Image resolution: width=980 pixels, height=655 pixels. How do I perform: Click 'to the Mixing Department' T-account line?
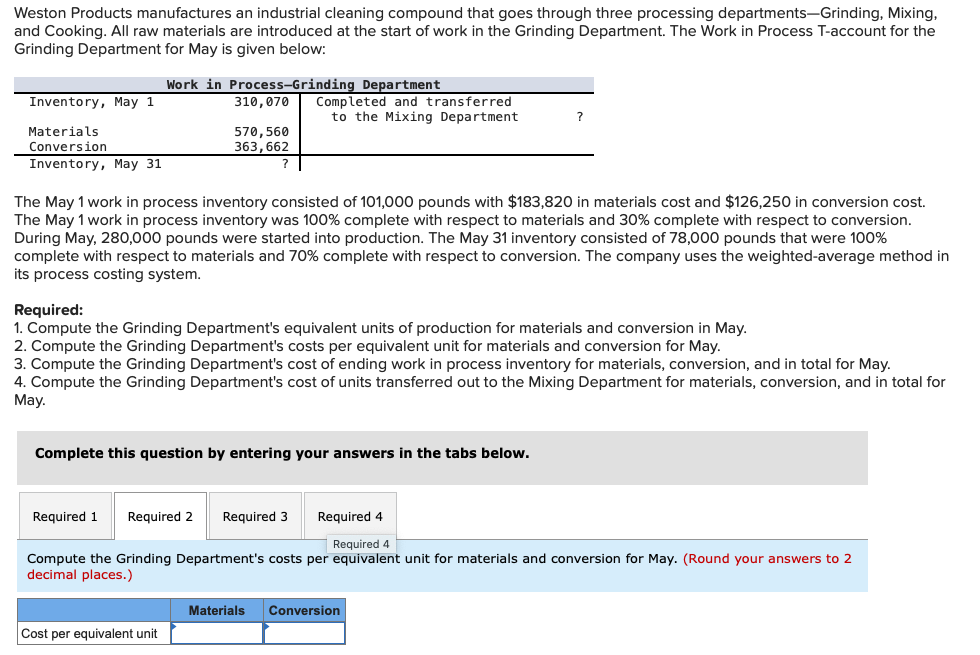pos(425,117)
